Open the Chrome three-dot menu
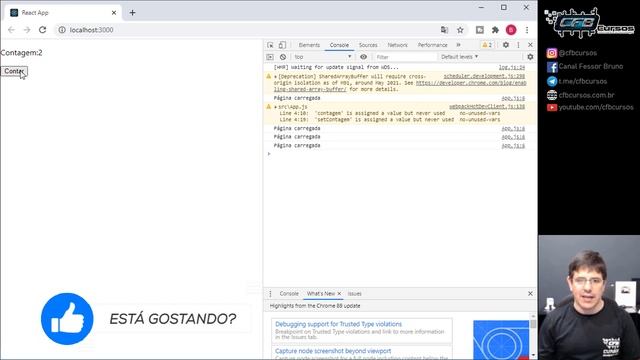Viewport: 640px width, 360px height. (x=527, y=30)
